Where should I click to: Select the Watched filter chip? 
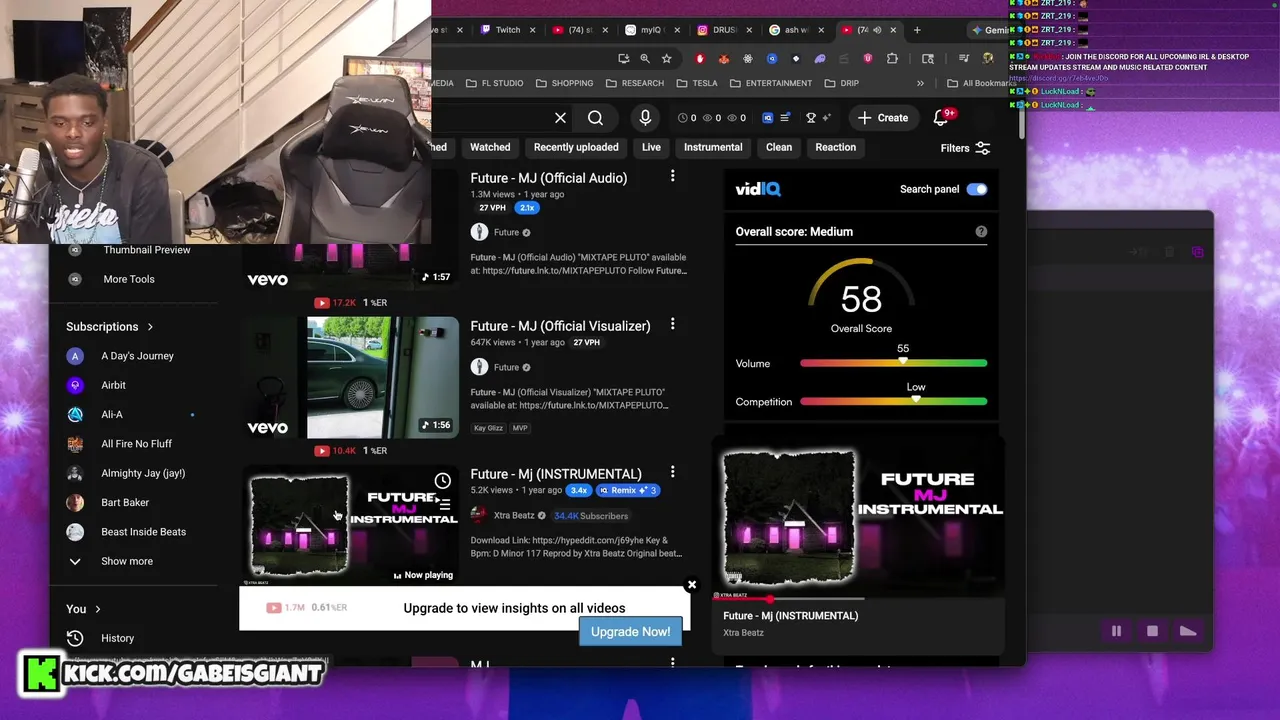pos(490,147)
